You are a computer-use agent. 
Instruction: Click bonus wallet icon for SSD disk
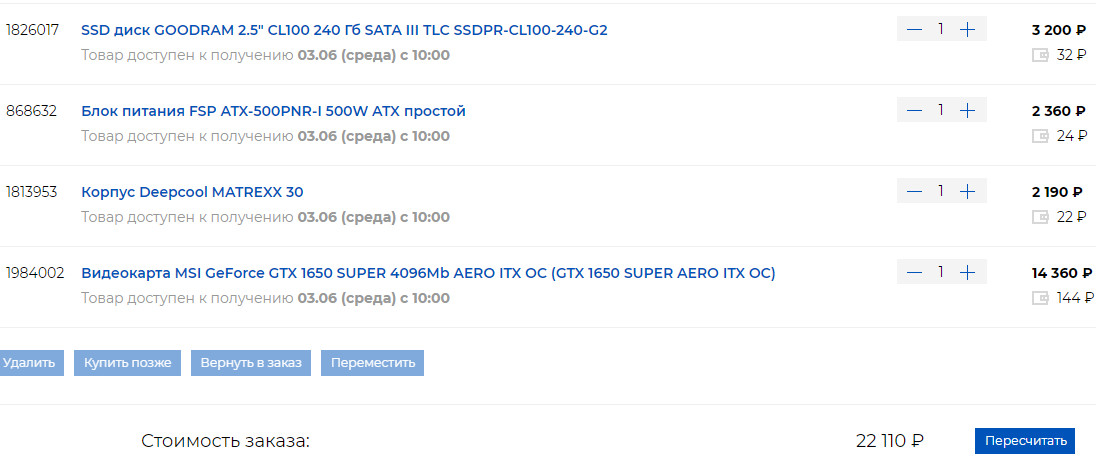point(1040,55)
